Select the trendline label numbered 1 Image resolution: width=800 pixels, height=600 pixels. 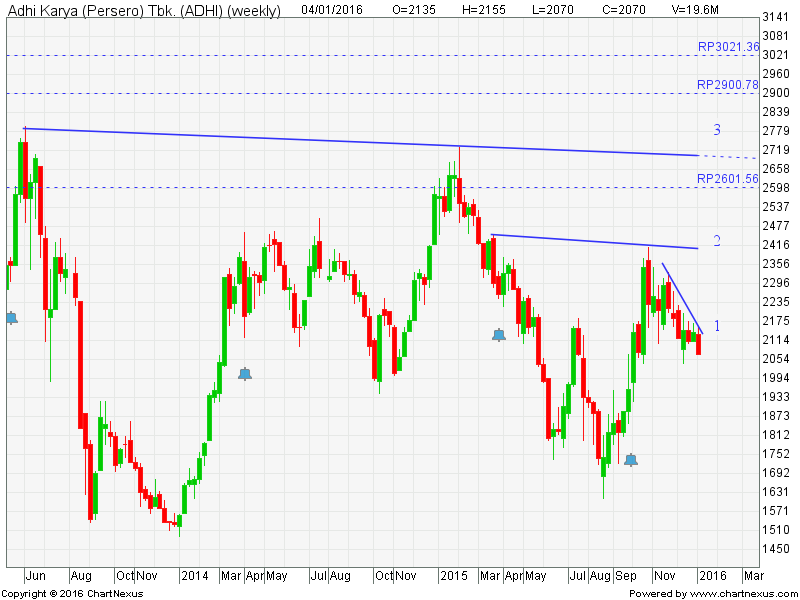(x=717, y=326)
